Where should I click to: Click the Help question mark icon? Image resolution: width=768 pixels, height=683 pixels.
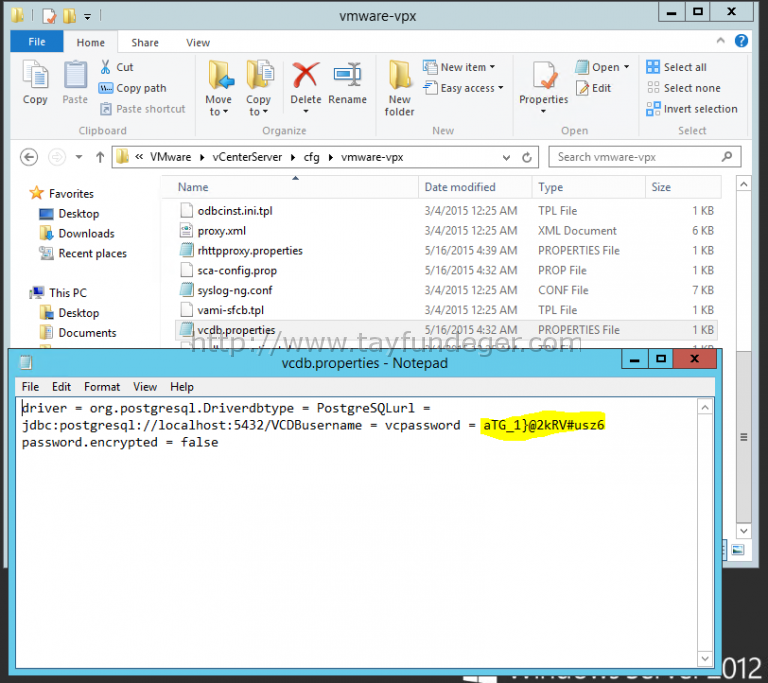coord(741,42)
